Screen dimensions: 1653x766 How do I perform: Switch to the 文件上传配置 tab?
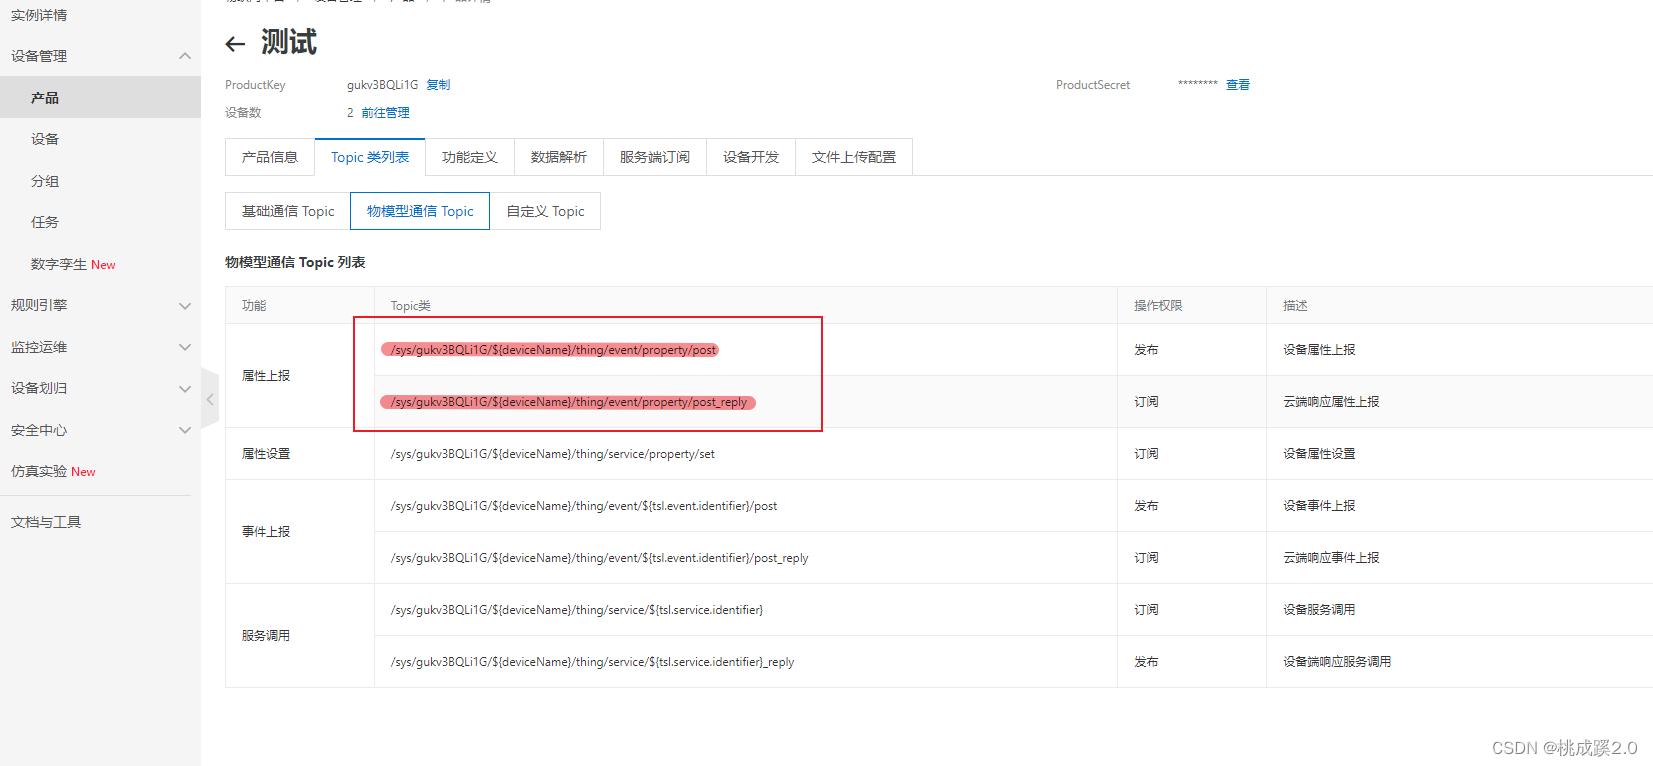click(854, 157)
